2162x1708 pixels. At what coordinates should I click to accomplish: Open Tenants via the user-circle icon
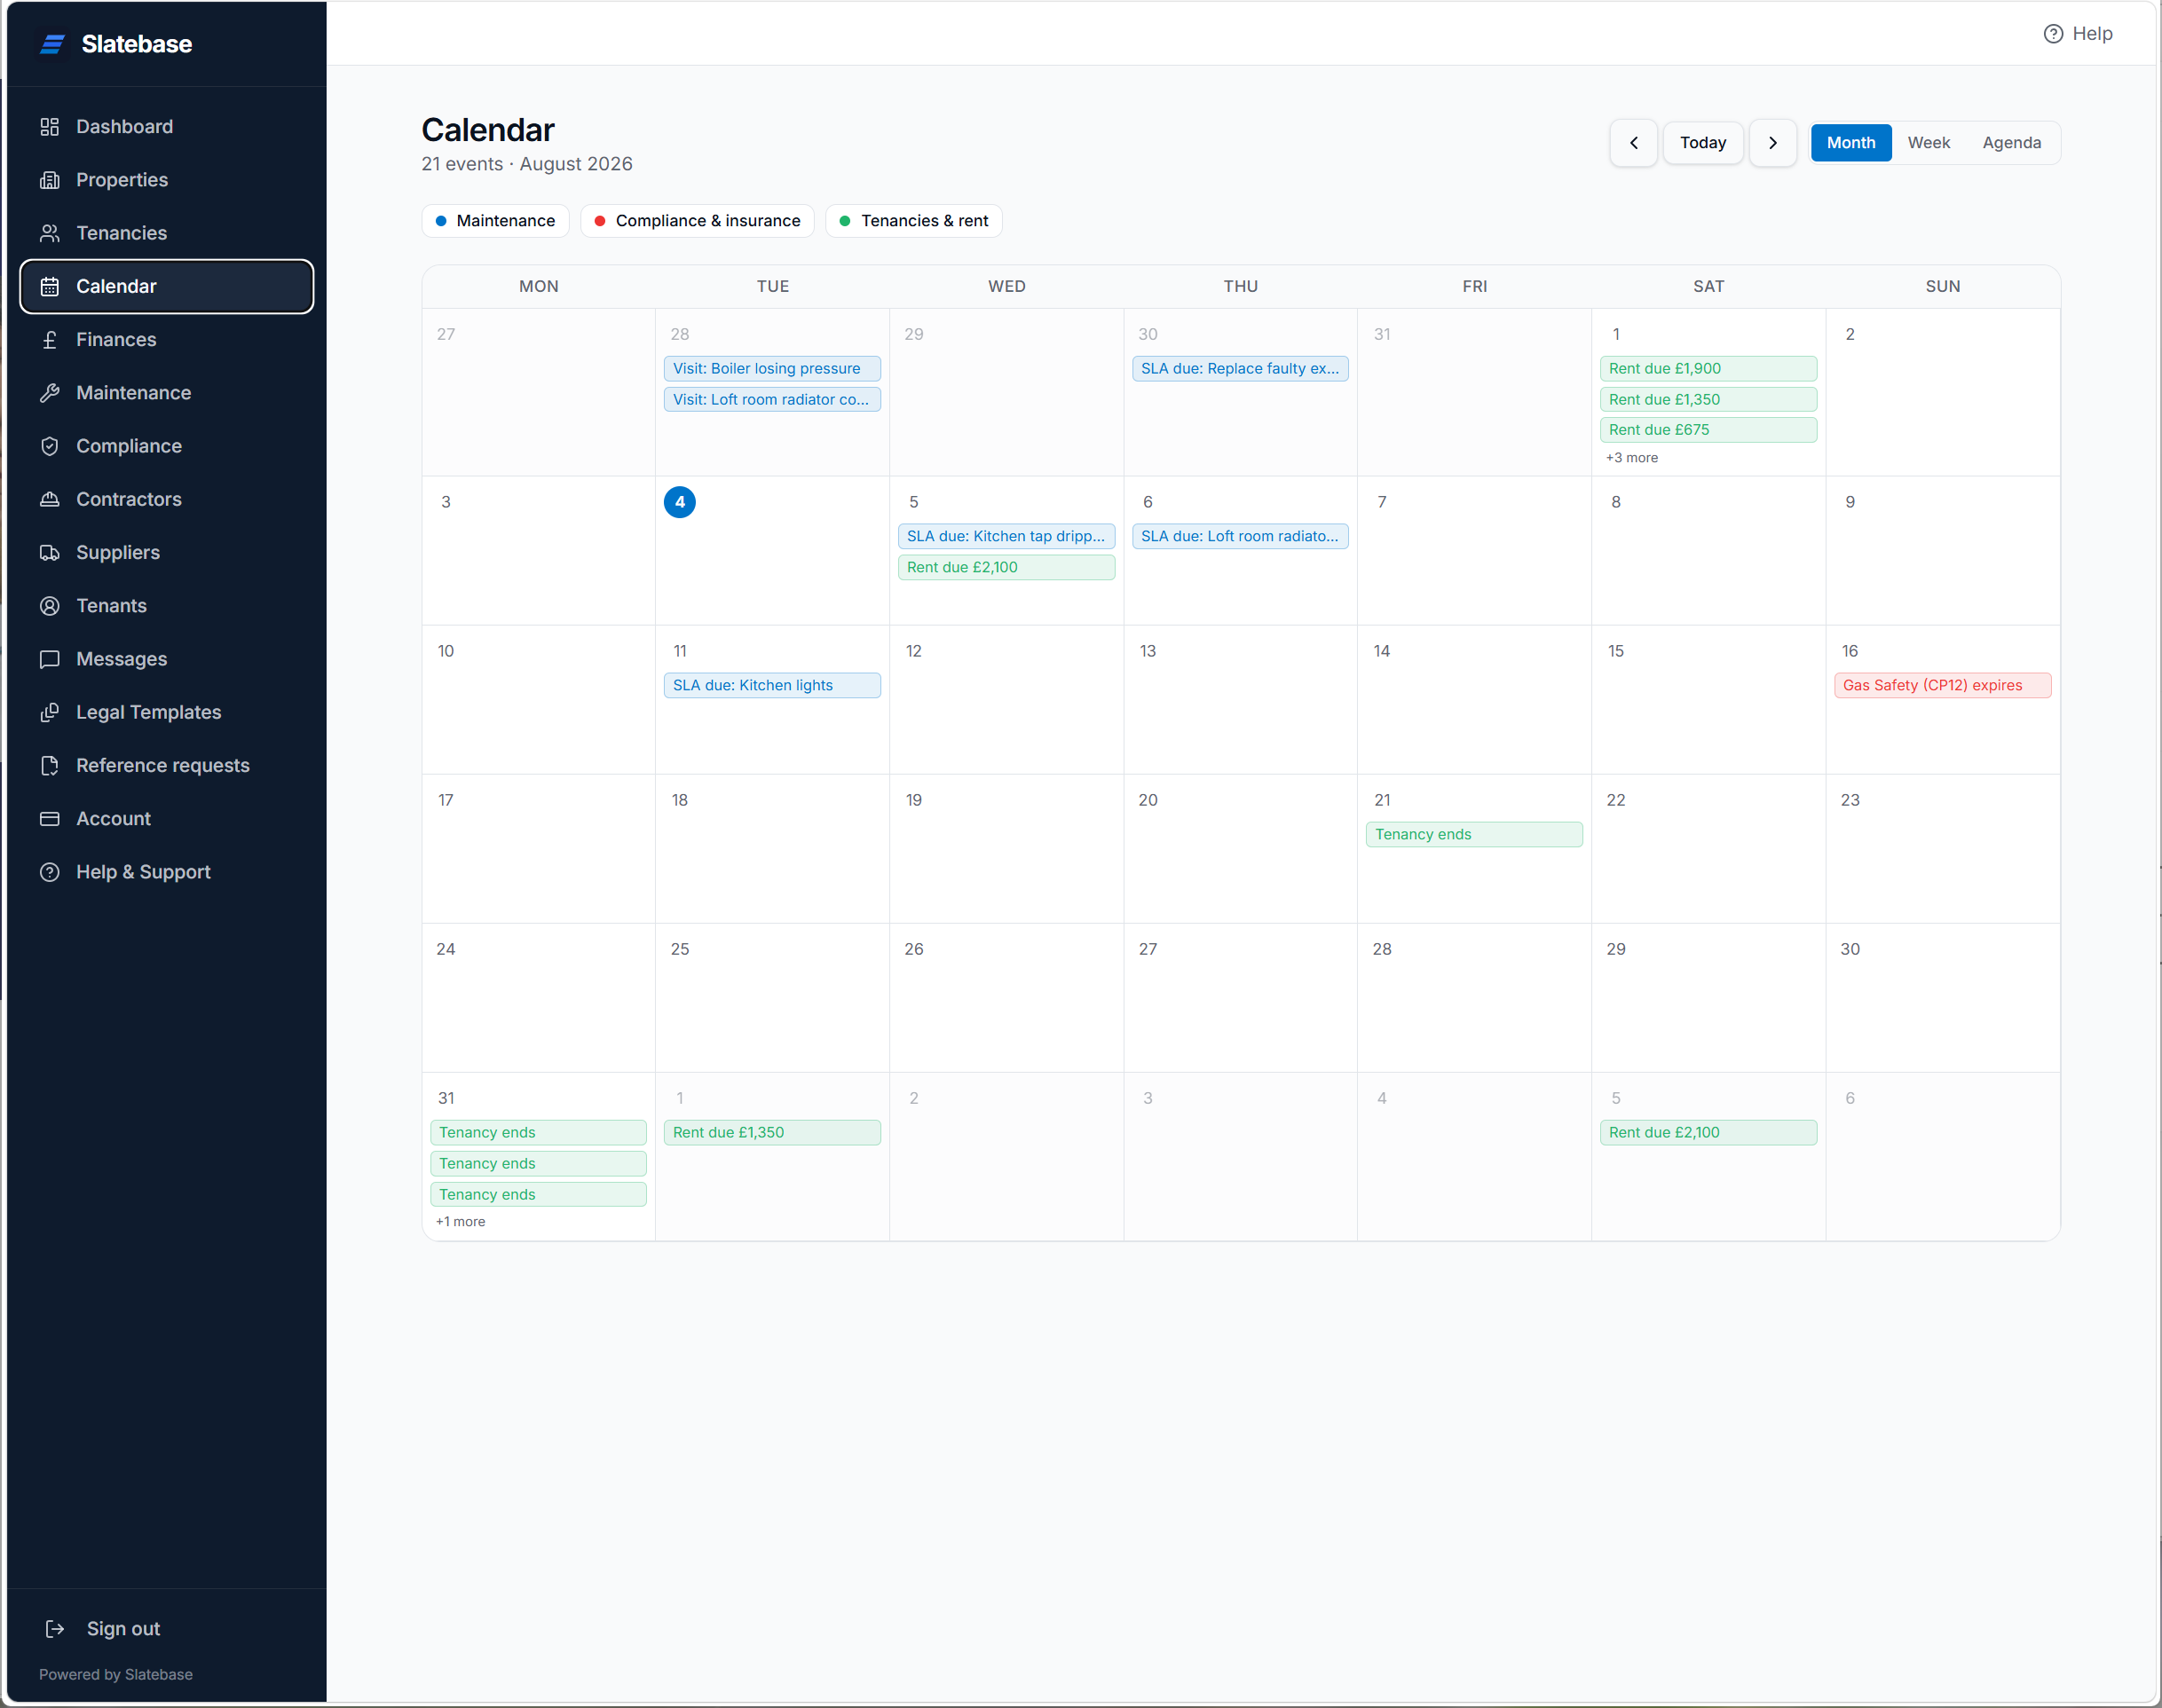tap(49, 606)
